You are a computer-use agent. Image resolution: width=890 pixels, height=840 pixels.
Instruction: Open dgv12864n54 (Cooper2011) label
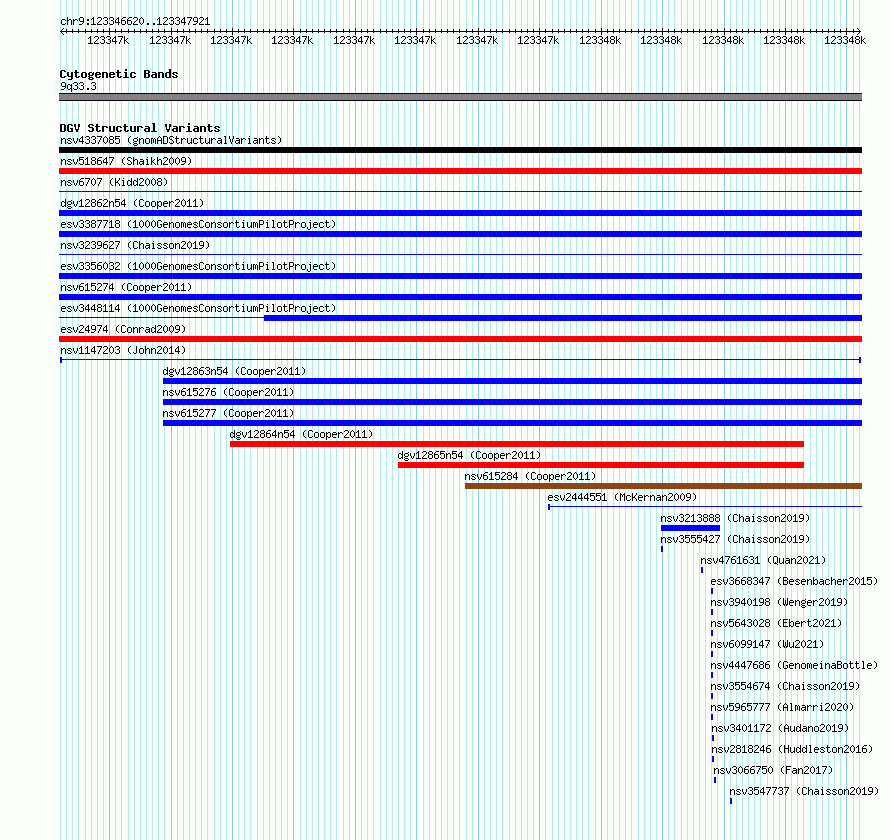point(301,434)
